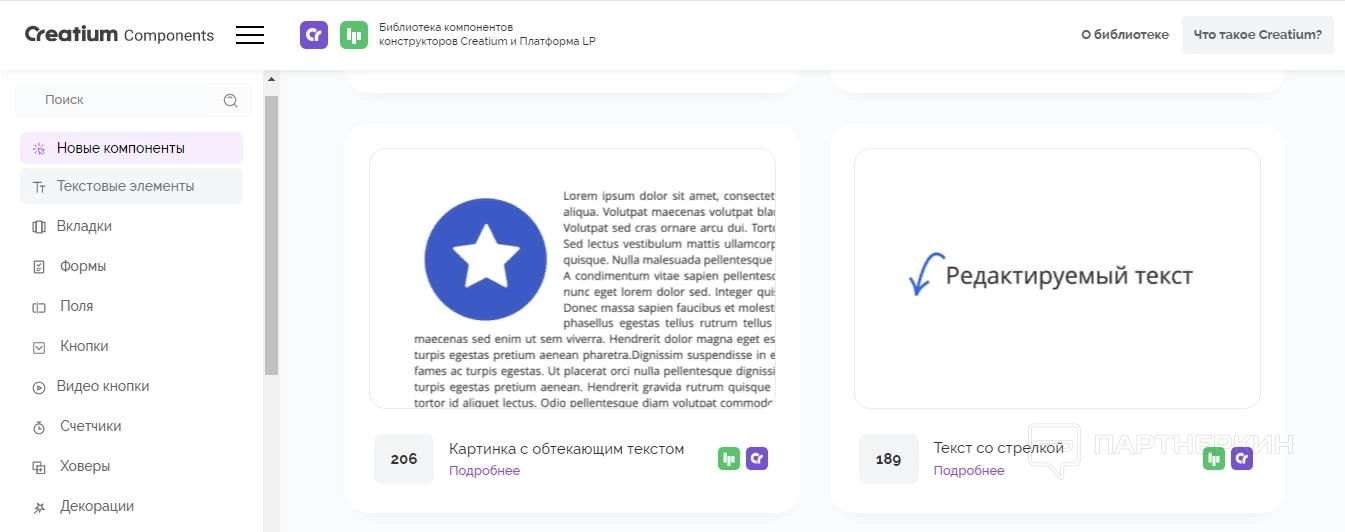The height and width of the screenshot is (532, 1345).
Task: Click the hamburger menu icon
Action: tap(250, 35)
